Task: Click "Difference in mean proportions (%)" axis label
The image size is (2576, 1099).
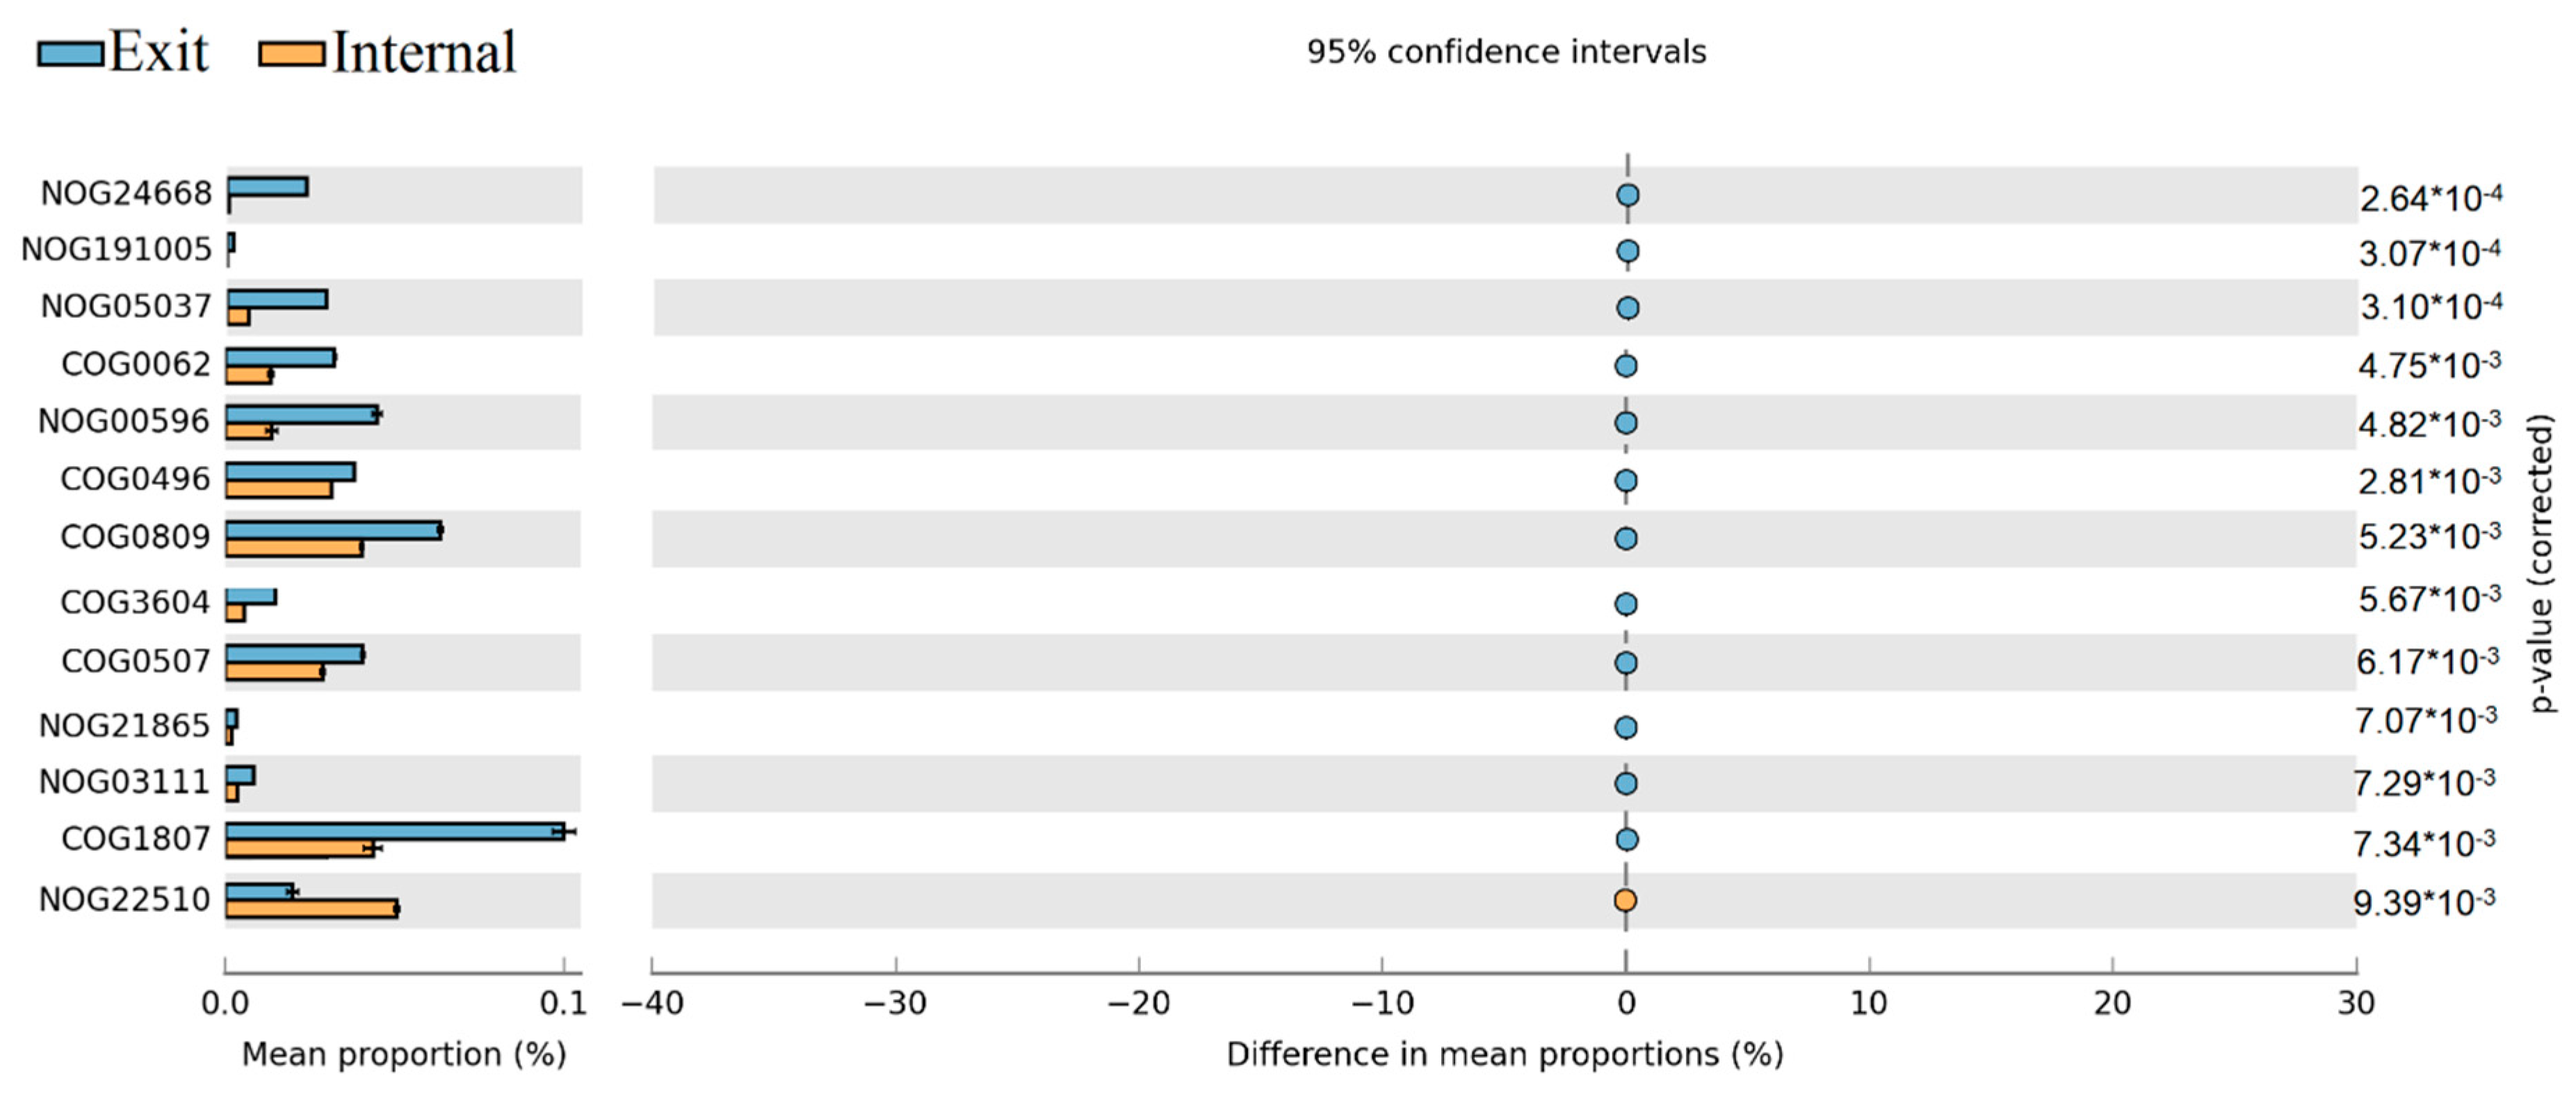Action: [1505, 1054]
